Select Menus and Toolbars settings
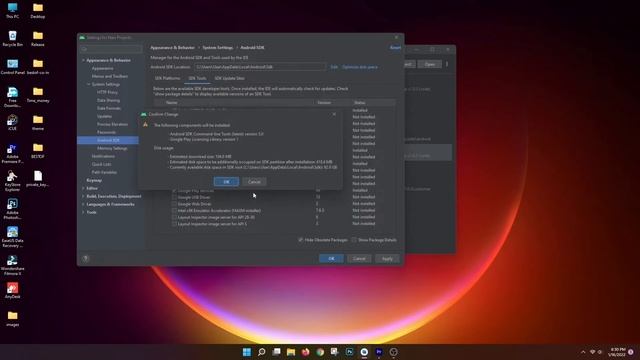Image resolution: width=640 pixels, height=360 pixels. [x=109, y=76]
